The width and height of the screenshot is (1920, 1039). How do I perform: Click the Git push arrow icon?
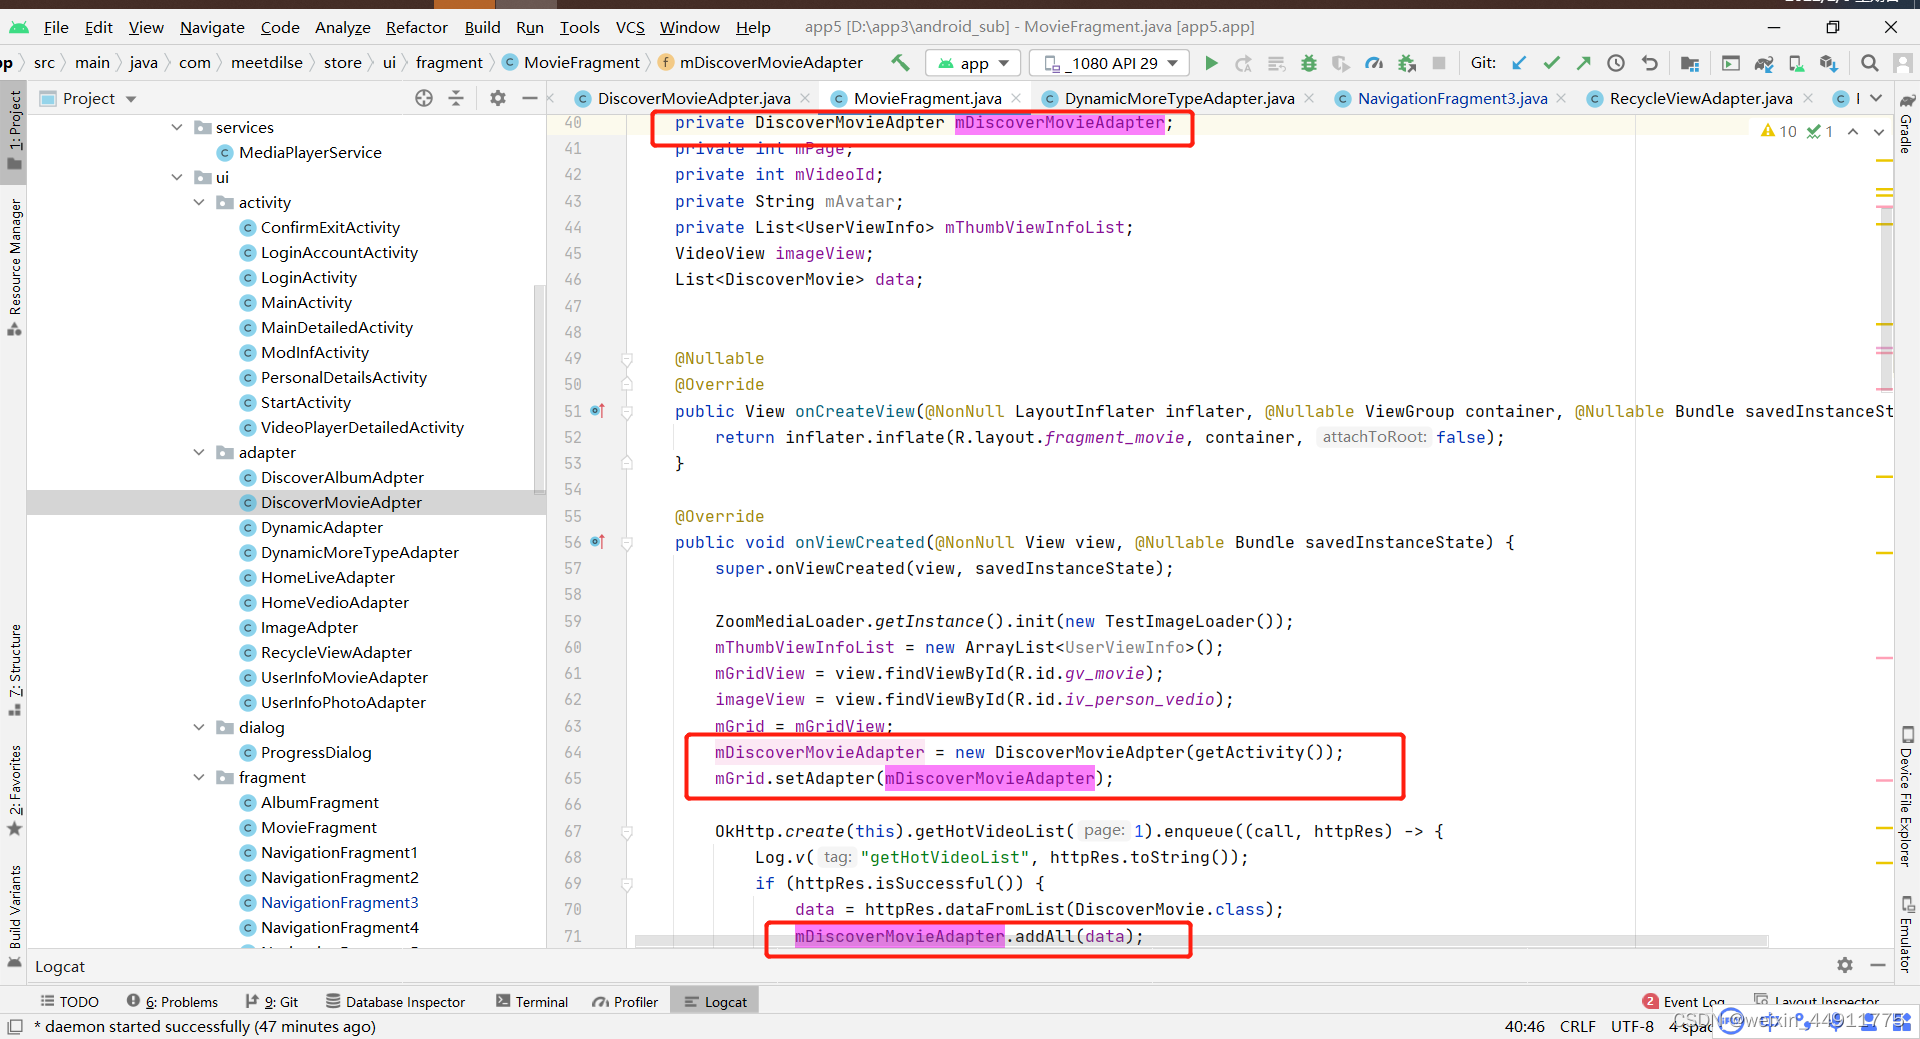pos(1584,63)
